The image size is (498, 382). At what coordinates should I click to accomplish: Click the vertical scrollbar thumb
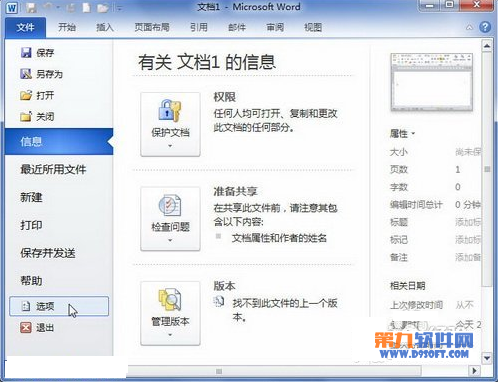[487, 169]
